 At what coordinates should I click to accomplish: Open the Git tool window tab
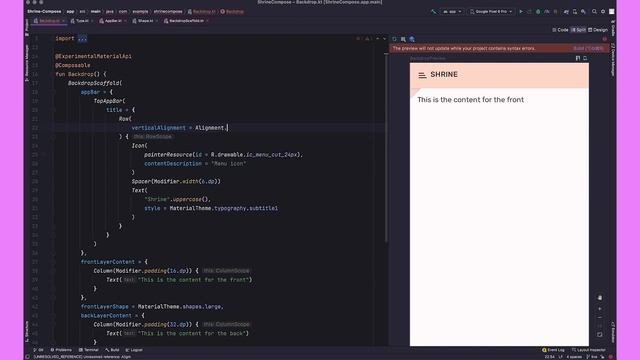pos(39,350)
